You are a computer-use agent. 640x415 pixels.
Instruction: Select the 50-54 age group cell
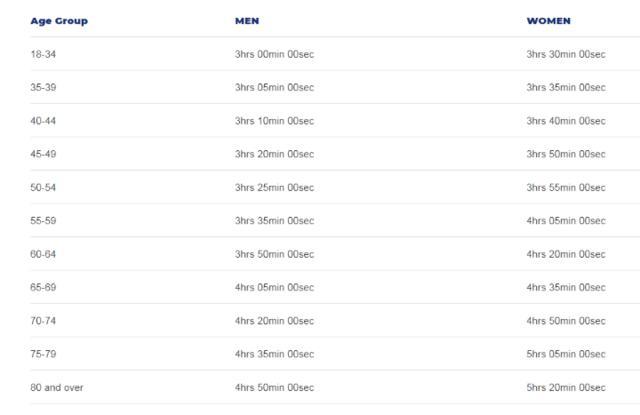(x=43, y=187)
